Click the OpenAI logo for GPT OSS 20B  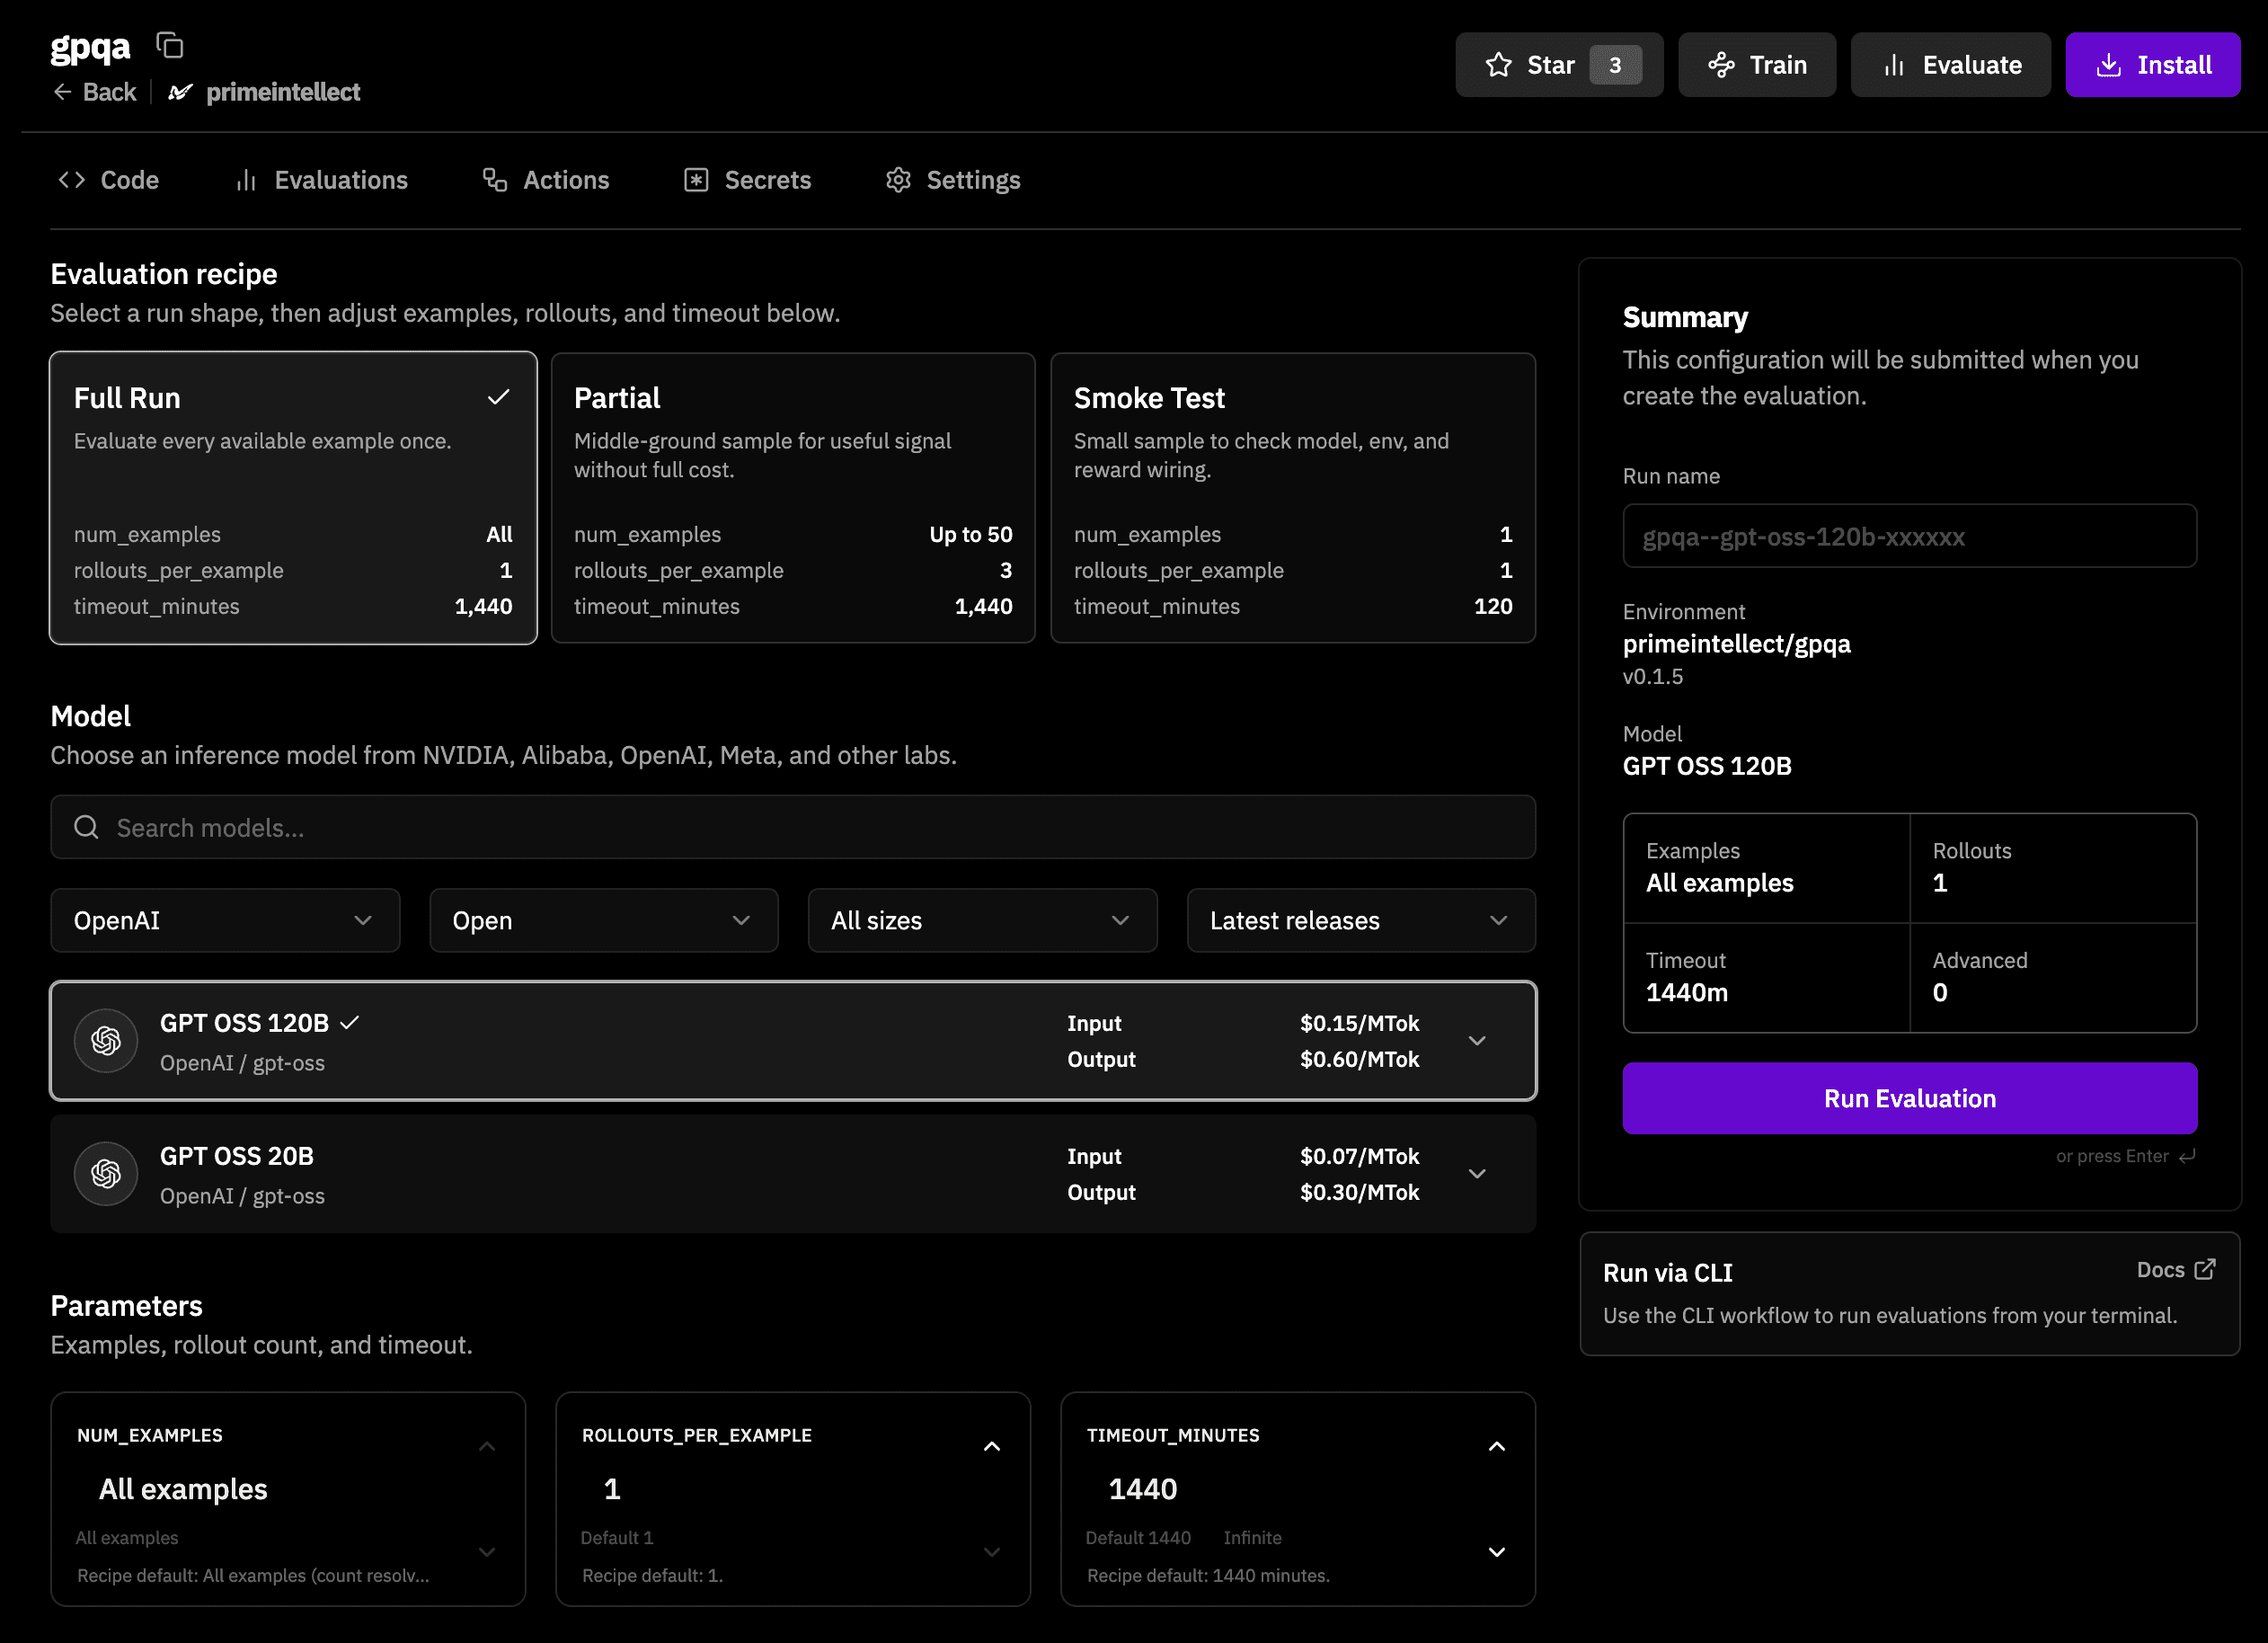(x=106, y=1174)
